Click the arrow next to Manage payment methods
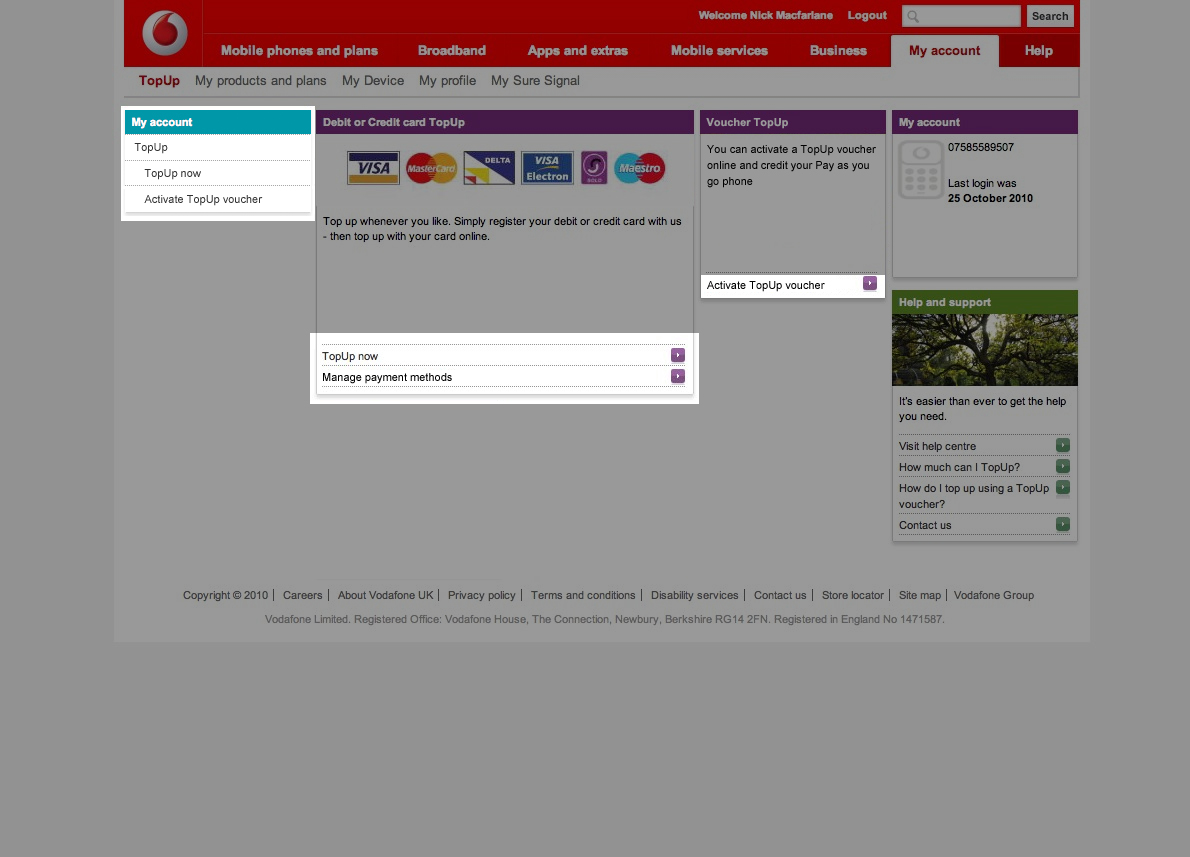The width and height of the screenshot is (1190, 857). [x=678, y=377]
